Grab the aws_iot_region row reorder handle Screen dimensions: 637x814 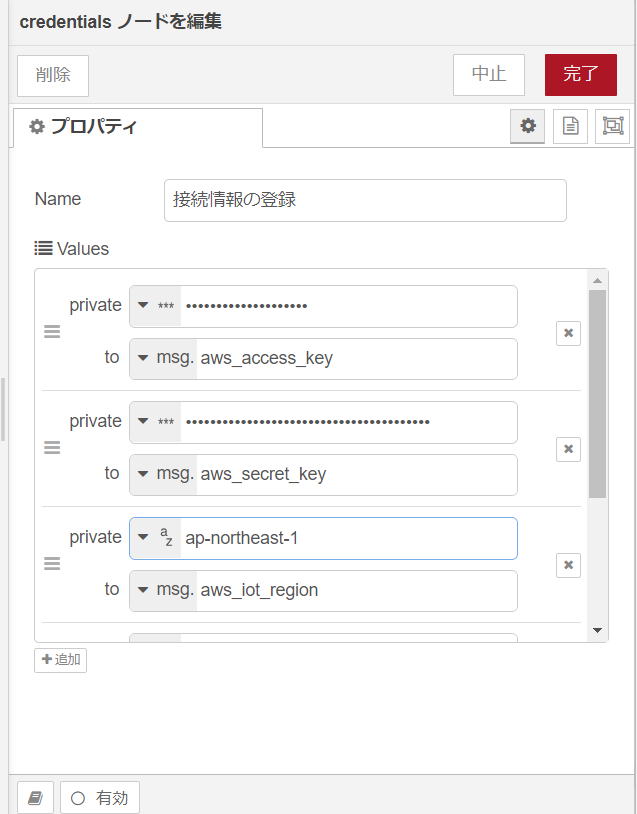pos(52,563)
